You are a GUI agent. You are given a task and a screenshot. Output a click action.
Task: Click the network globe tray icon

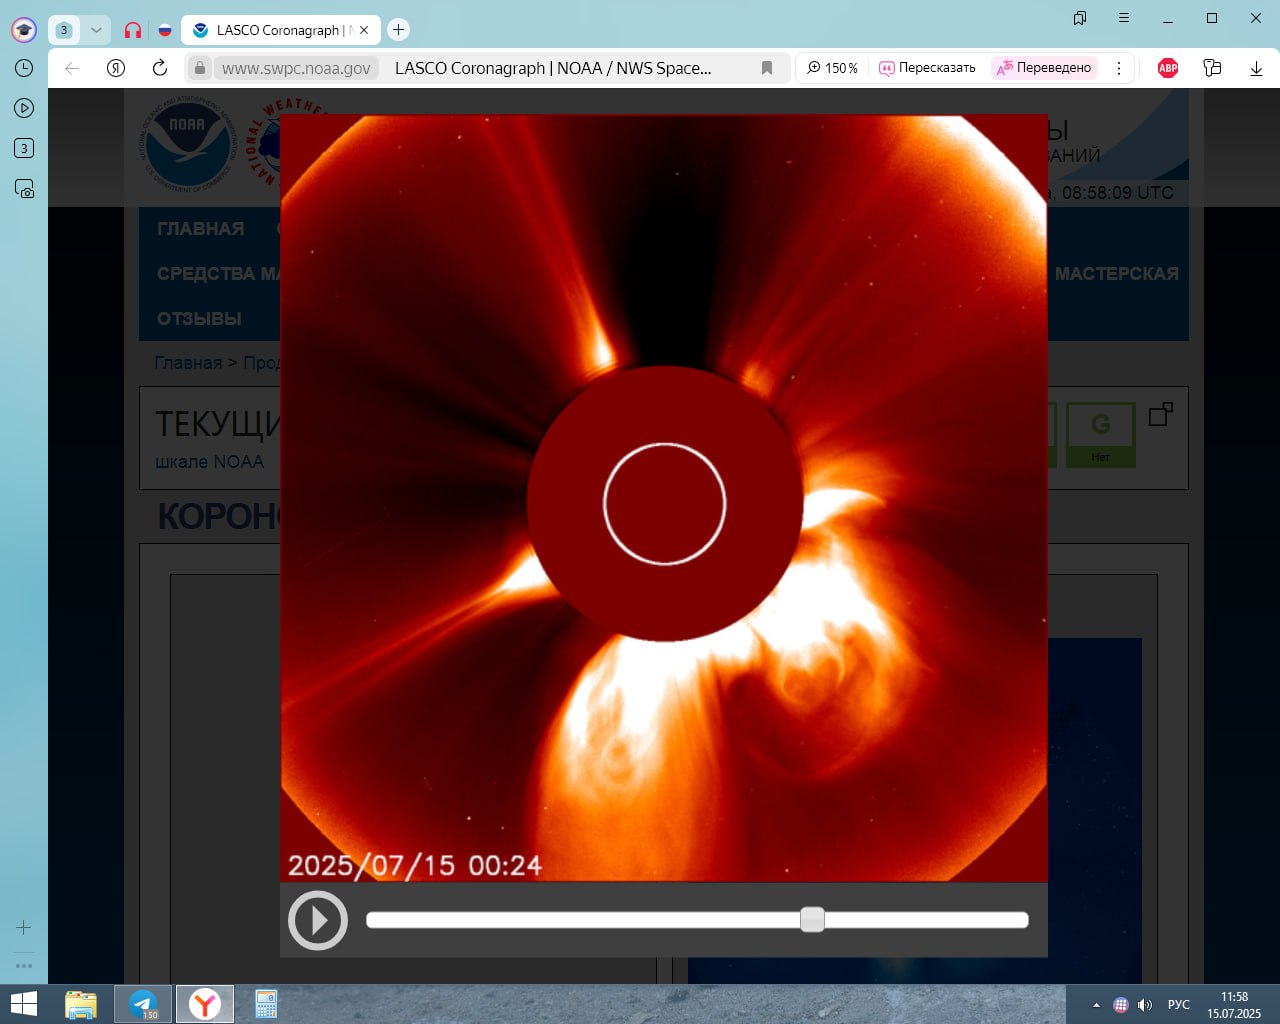coord(1120,1005)
